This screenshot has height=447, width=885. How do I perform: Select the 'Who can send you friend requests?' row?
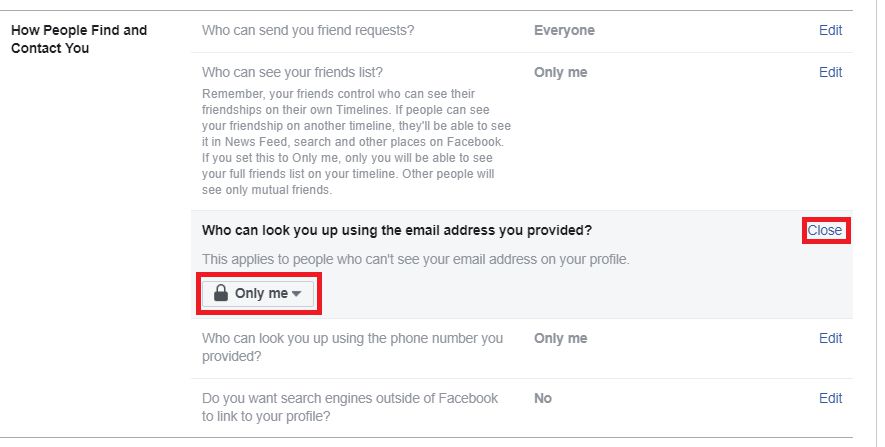point(308,30)
